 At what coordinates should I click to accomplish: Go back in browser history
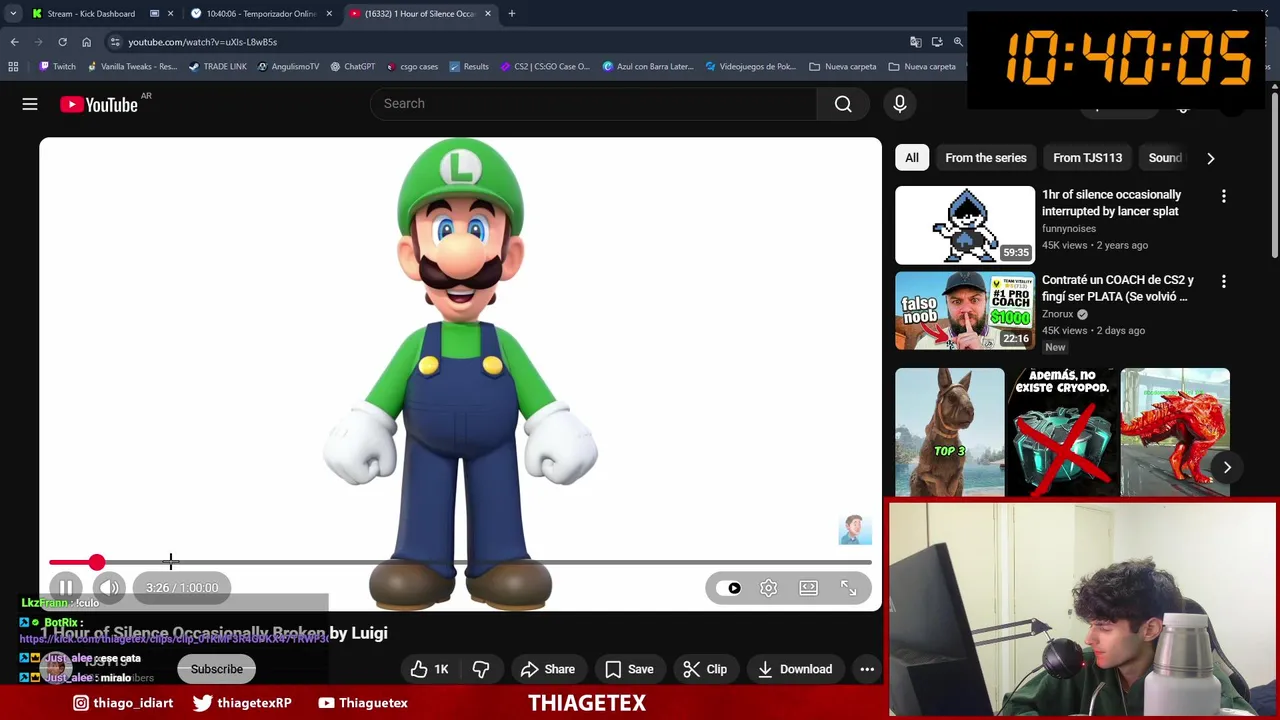click(x=14, y=42)
